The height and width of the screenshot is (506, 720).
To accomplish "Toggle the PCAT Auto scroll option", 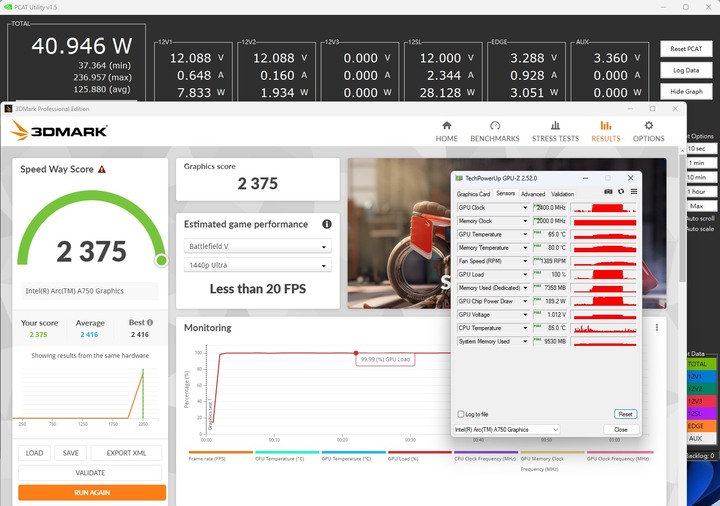I will click(x=701, y=218).
